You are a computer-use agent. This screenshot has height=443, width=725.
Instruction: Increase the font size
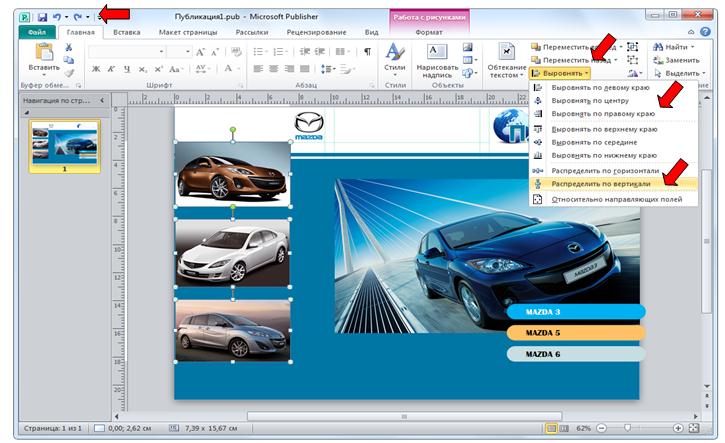point(200,52)
